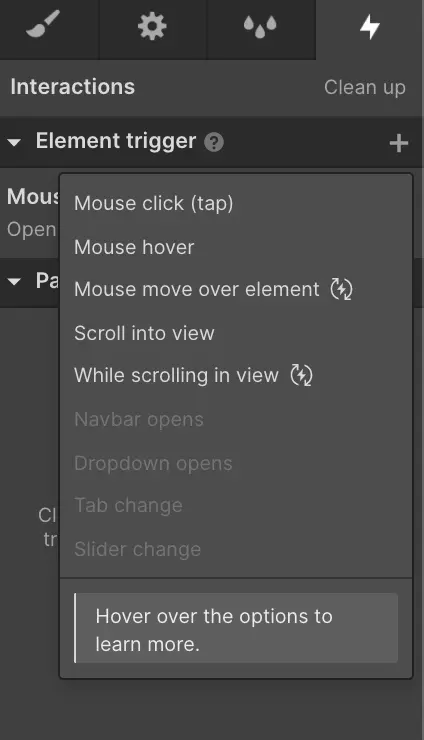Screen dimensions: 424x740
Task: Open the Style panel brush icon
Action: (43, 25)
